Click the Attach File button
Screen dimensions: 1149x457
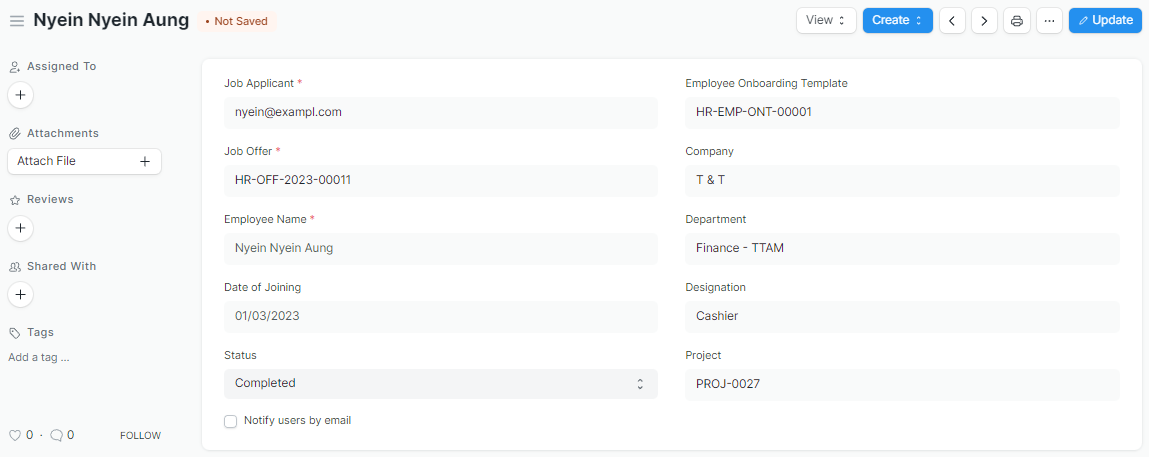coord(84,161)
